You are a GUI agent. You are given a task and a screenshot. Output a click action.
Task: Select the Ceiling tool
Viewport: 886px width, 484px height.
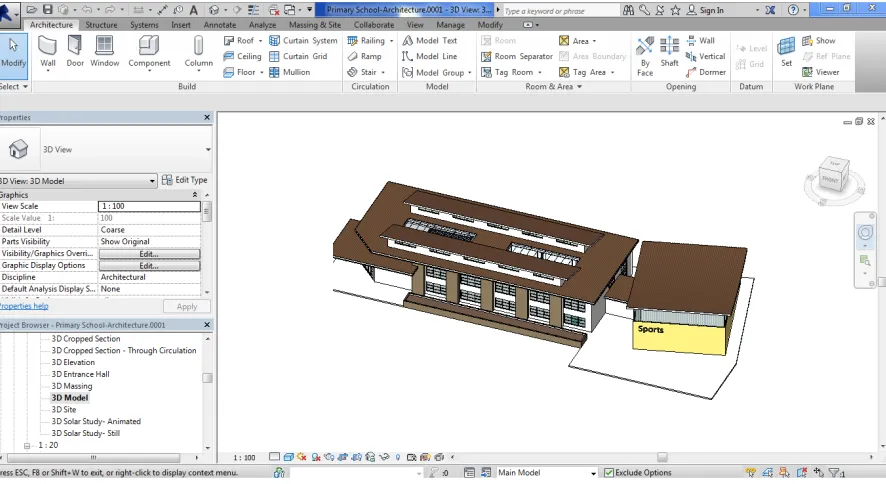pyautogui.click(x=242, y=56)
